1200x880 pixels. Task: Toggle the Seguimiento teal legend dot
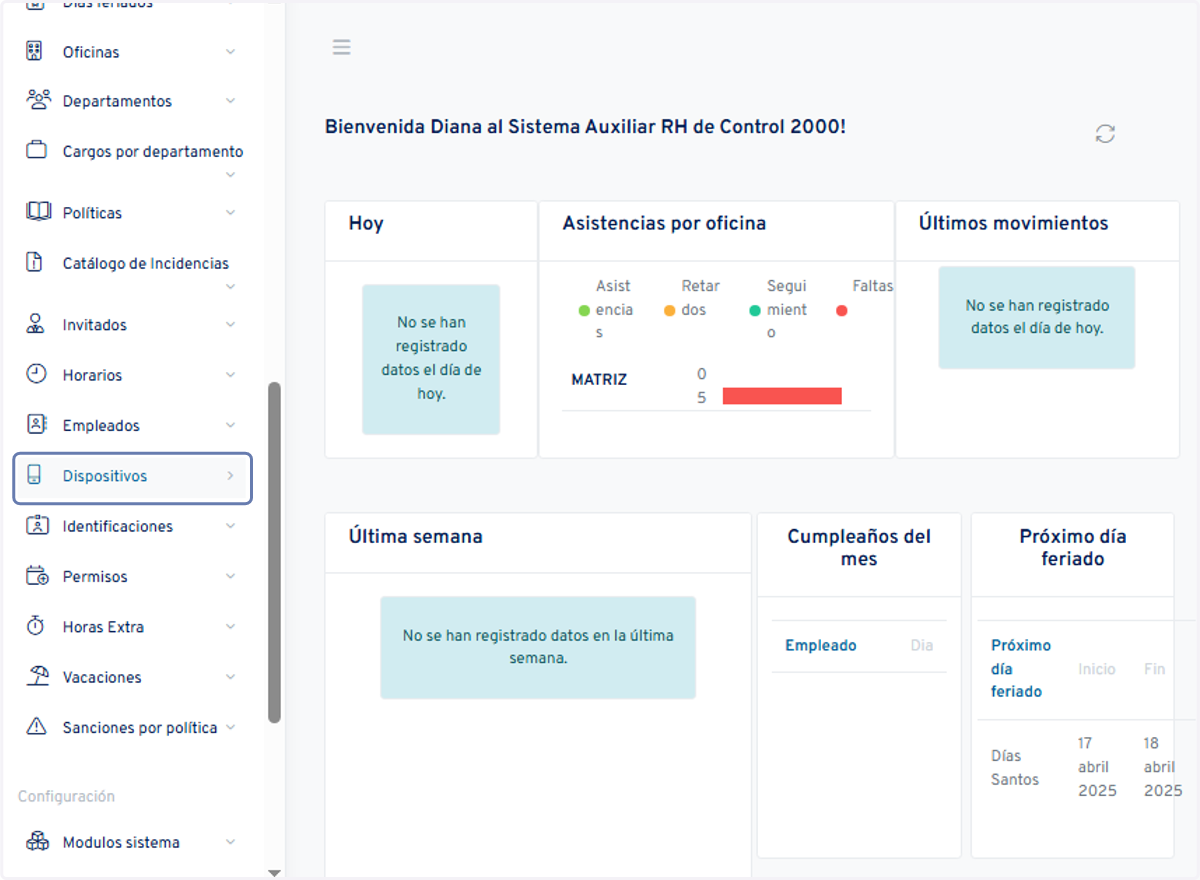[x=755, y=310]
